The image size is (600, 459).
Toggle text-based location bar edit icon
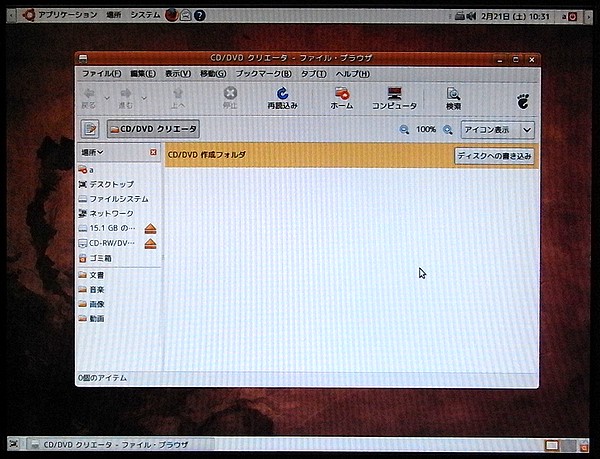90,129
